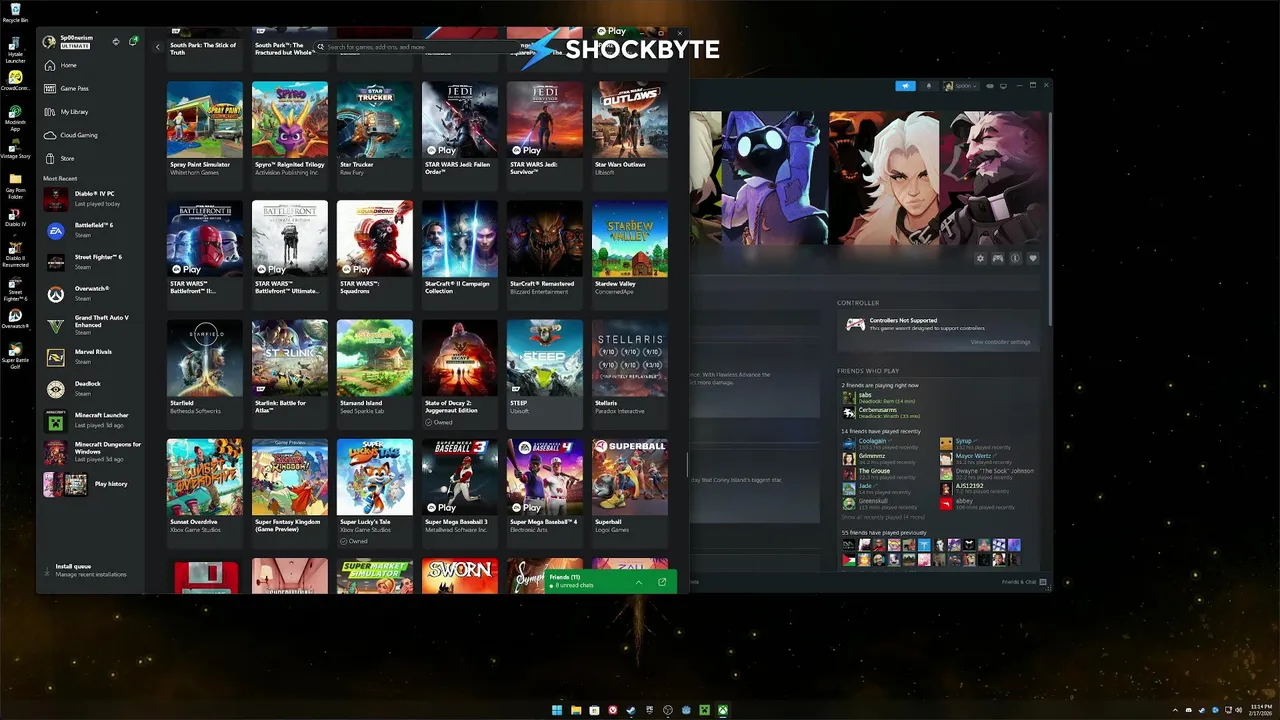Open Minecraft Dungeons for Windows entry
Image resolution: width=1280 pixels, height=720 pixels.
pos(91,452)
